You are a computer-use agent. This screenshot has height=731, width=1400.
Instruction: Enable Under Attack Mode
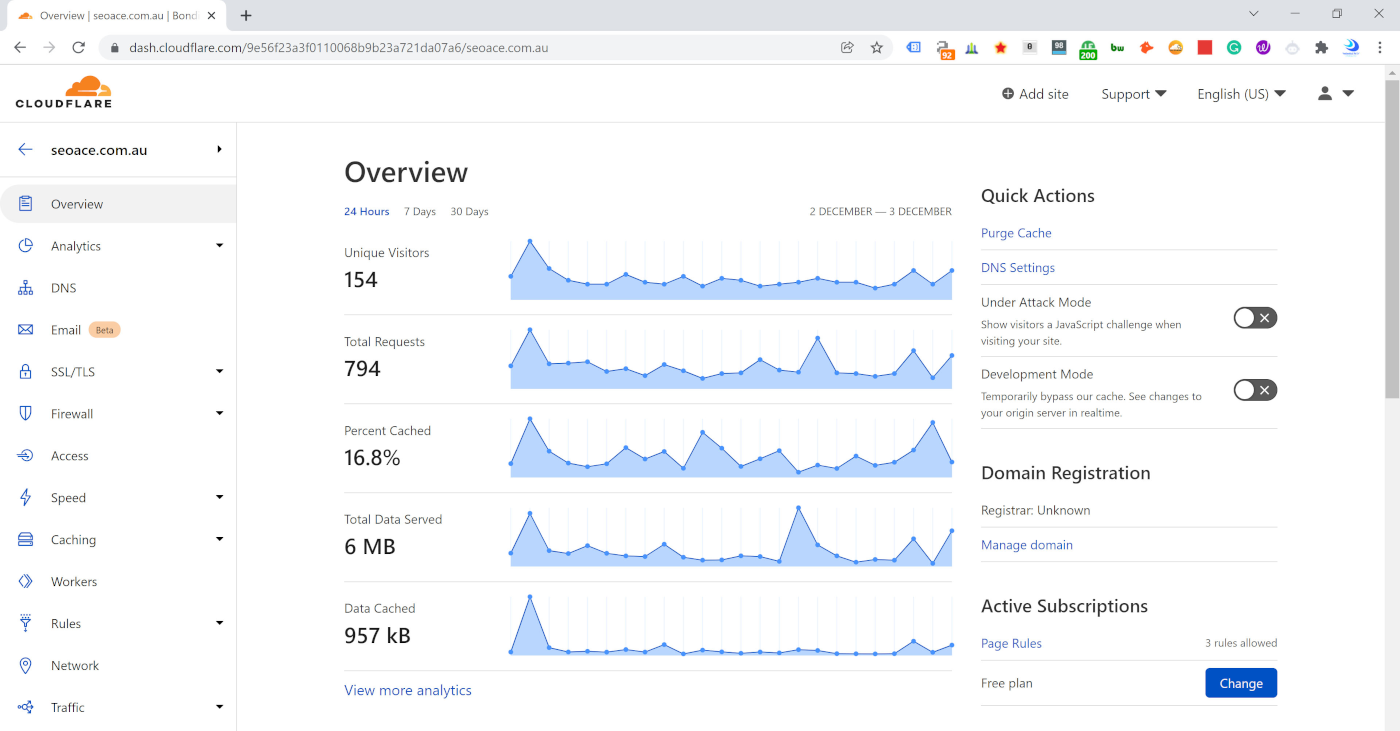1254,317
